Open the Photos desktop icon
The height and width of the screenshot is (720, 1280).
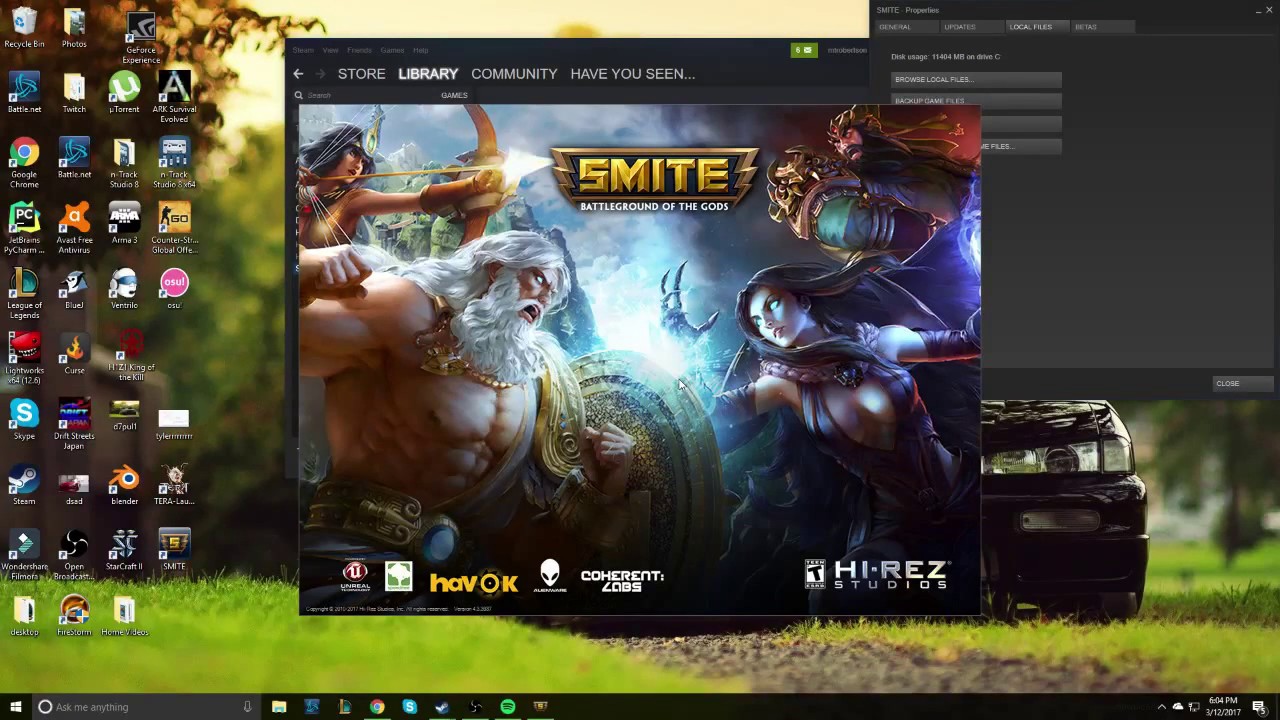74,28
